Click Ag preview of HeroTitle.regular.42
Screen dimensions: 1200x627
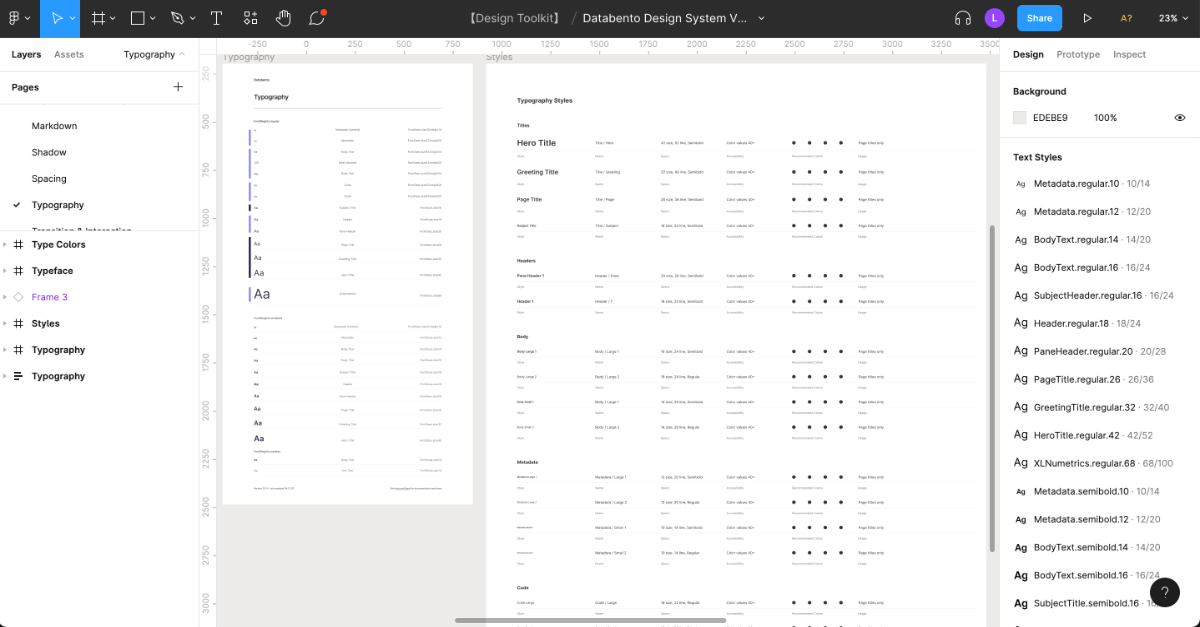[x=1021, y=435]
